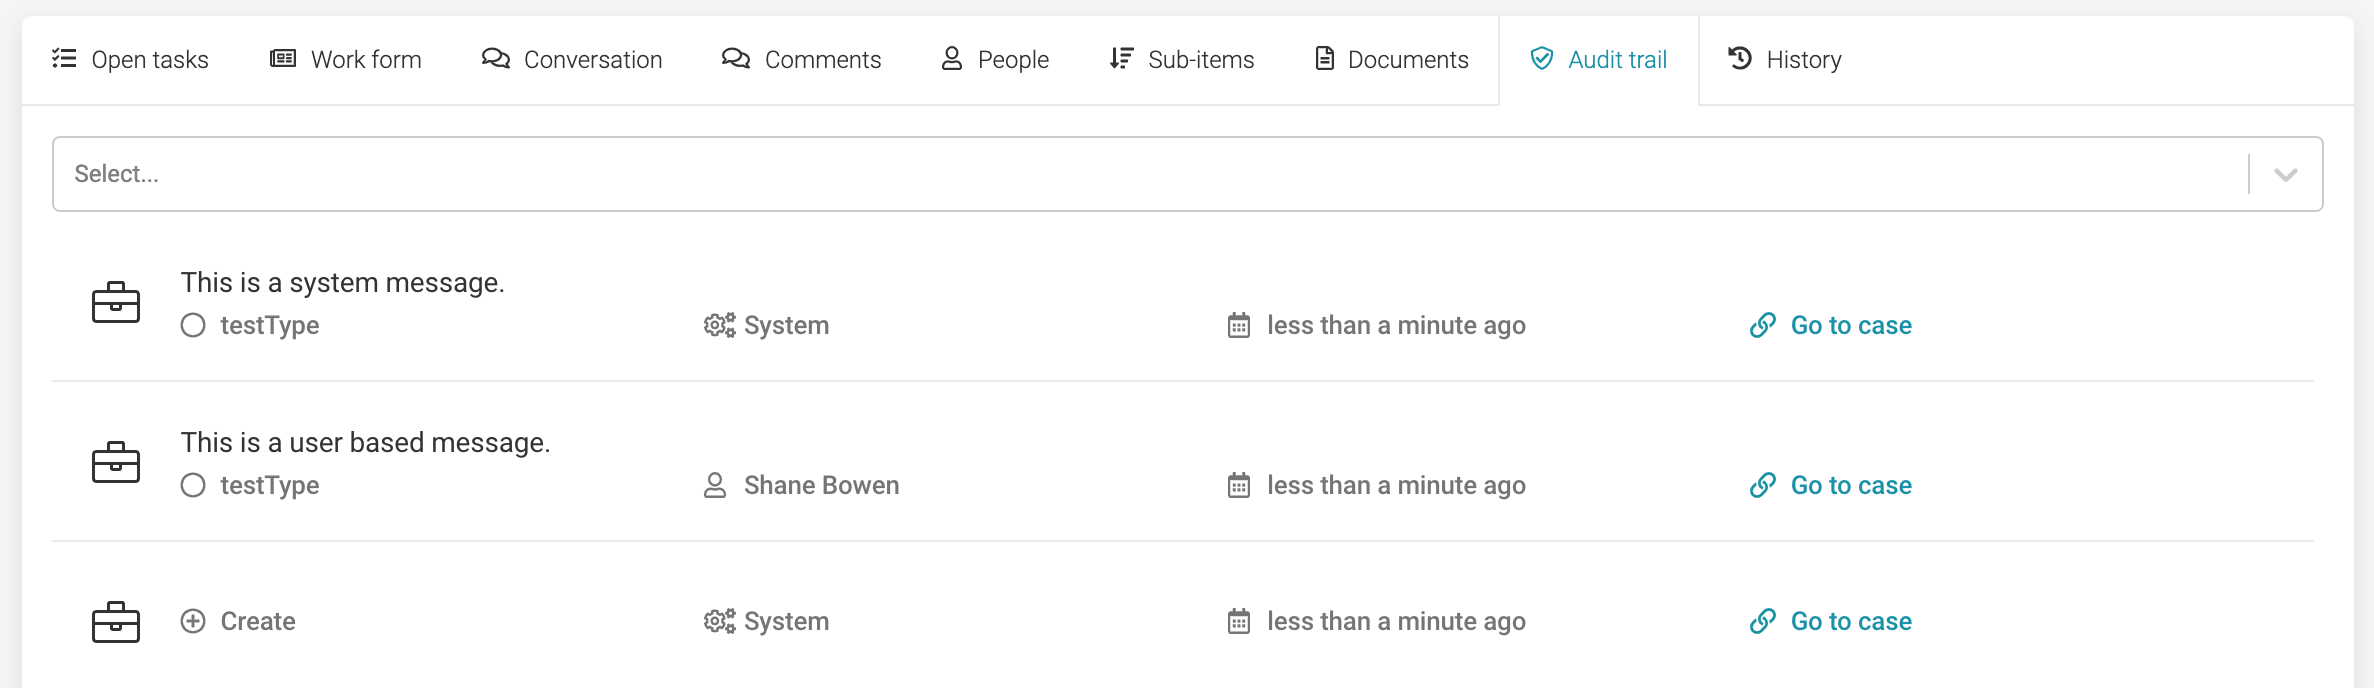Click the briefcase icon beside the user based message
This screenshot has width=2374, height=688.
coord(116,462)
